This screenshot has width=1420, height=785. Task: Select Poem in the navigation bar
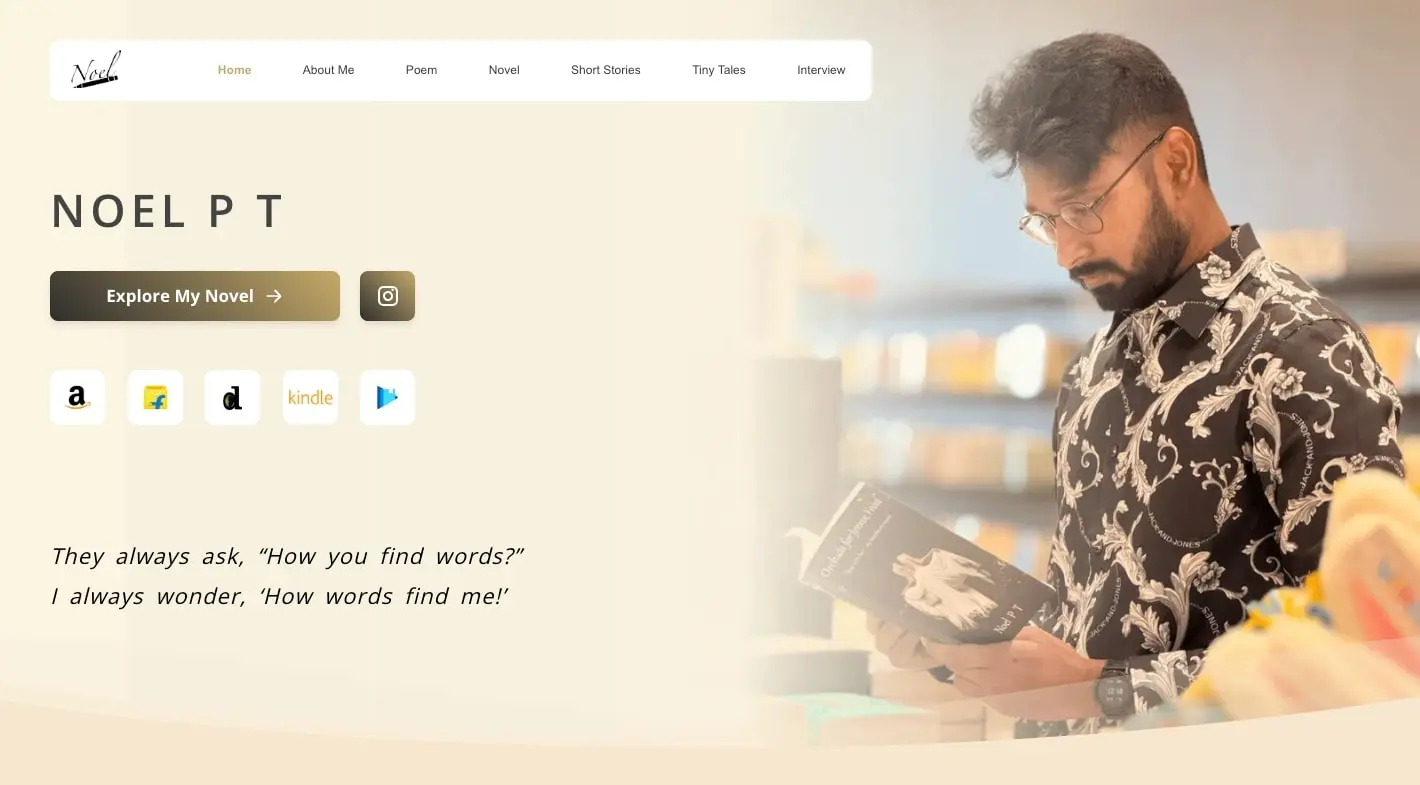coord(421,70)
